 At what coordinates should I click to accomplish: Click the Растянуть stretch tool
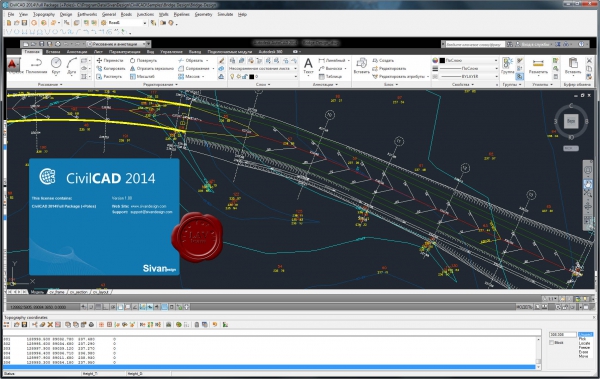click(x=109, y=77)
